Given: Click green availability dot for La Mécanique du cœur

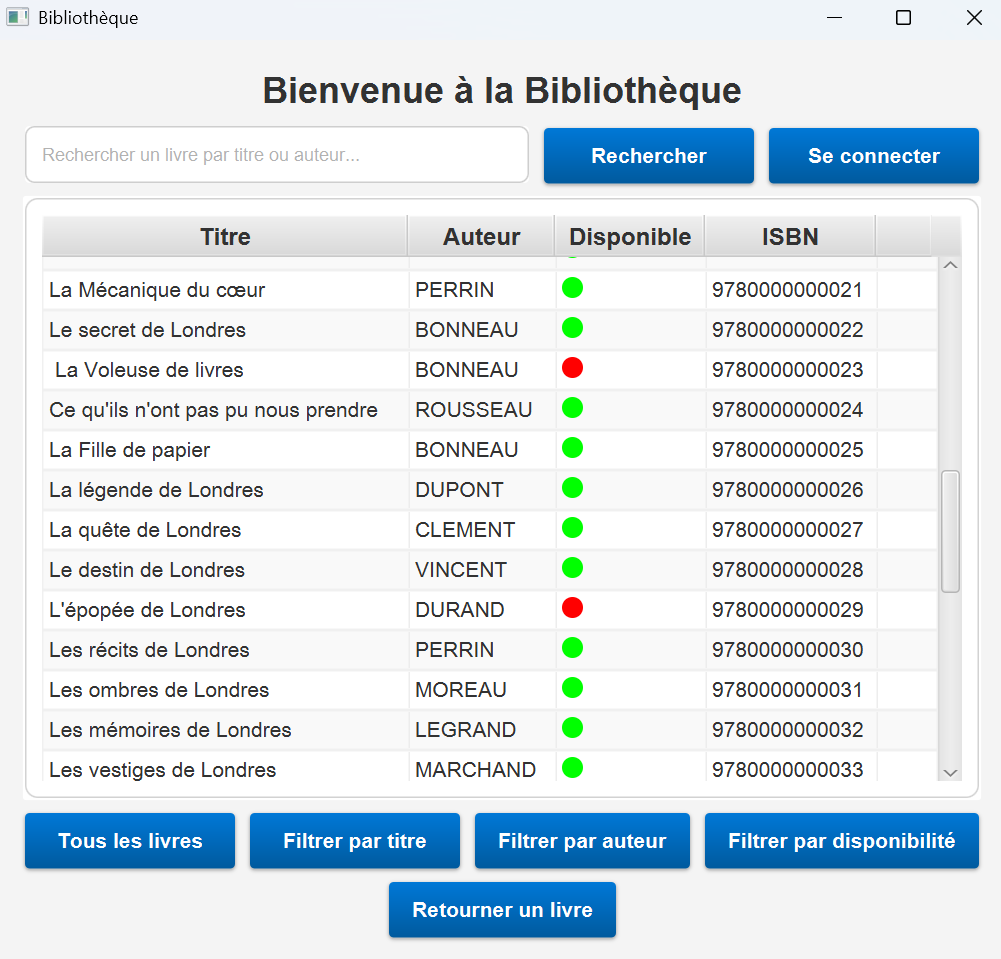Looking at the screenshot, I should coord(572,288).
